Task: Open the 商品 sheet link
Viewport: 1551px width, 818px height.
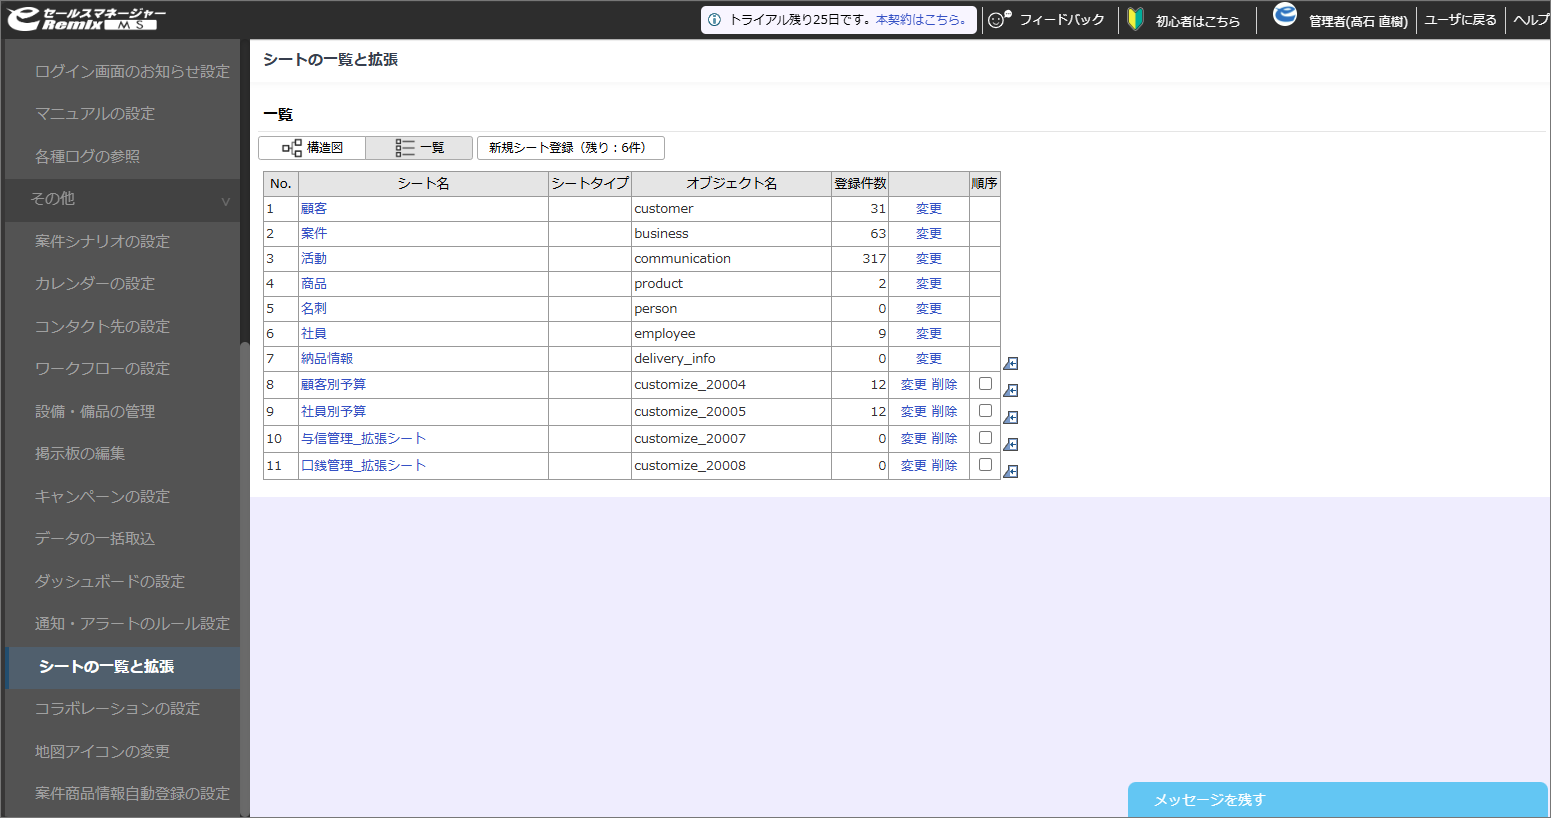Action: coord(314,284)
